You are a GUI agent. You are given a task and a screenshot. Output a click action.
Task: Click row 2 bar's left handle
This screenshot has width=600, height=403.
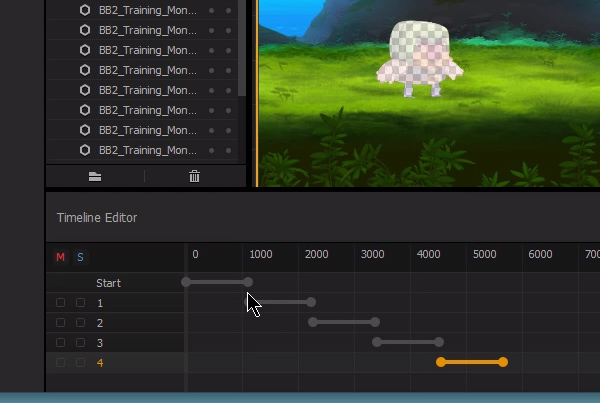313,322
